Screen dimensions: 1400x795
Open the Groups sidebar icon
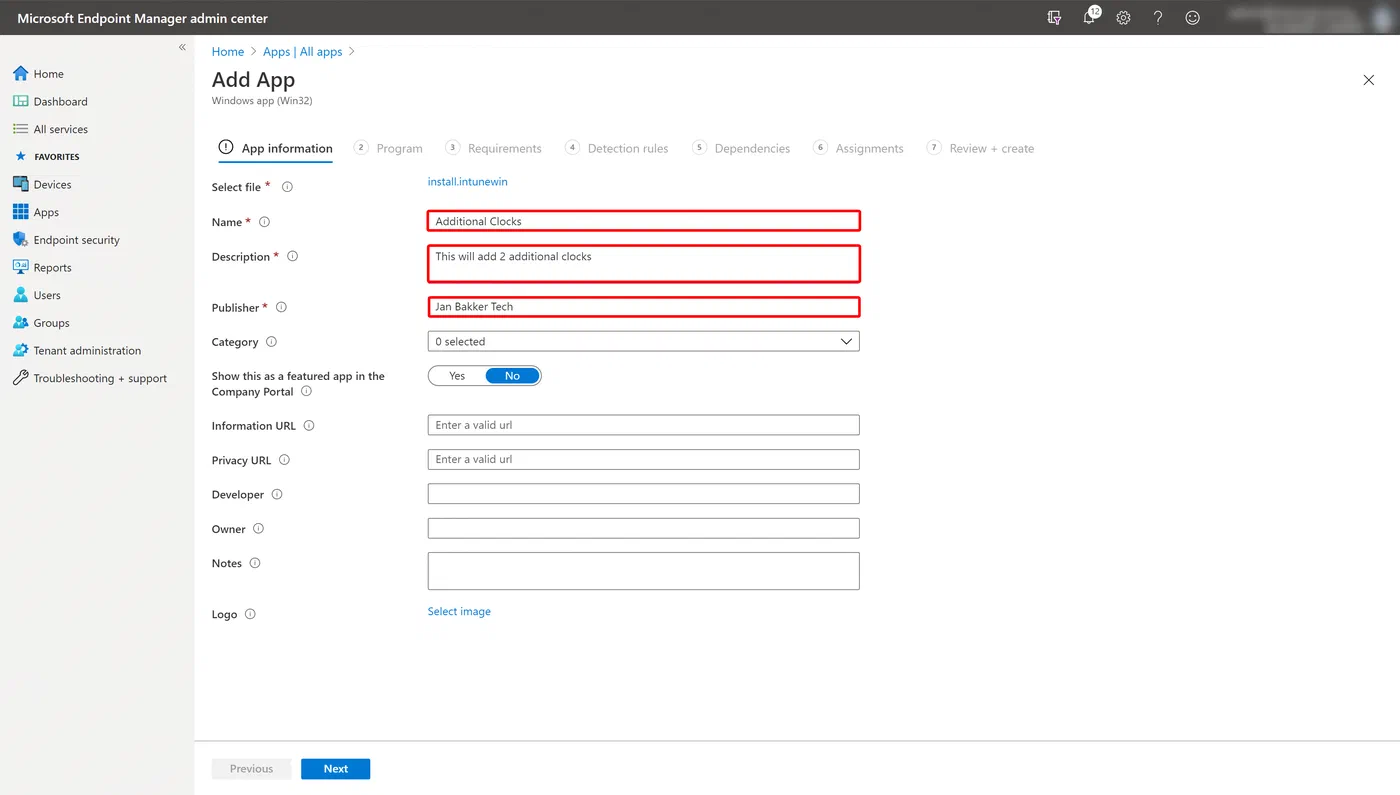coord(20,323)
